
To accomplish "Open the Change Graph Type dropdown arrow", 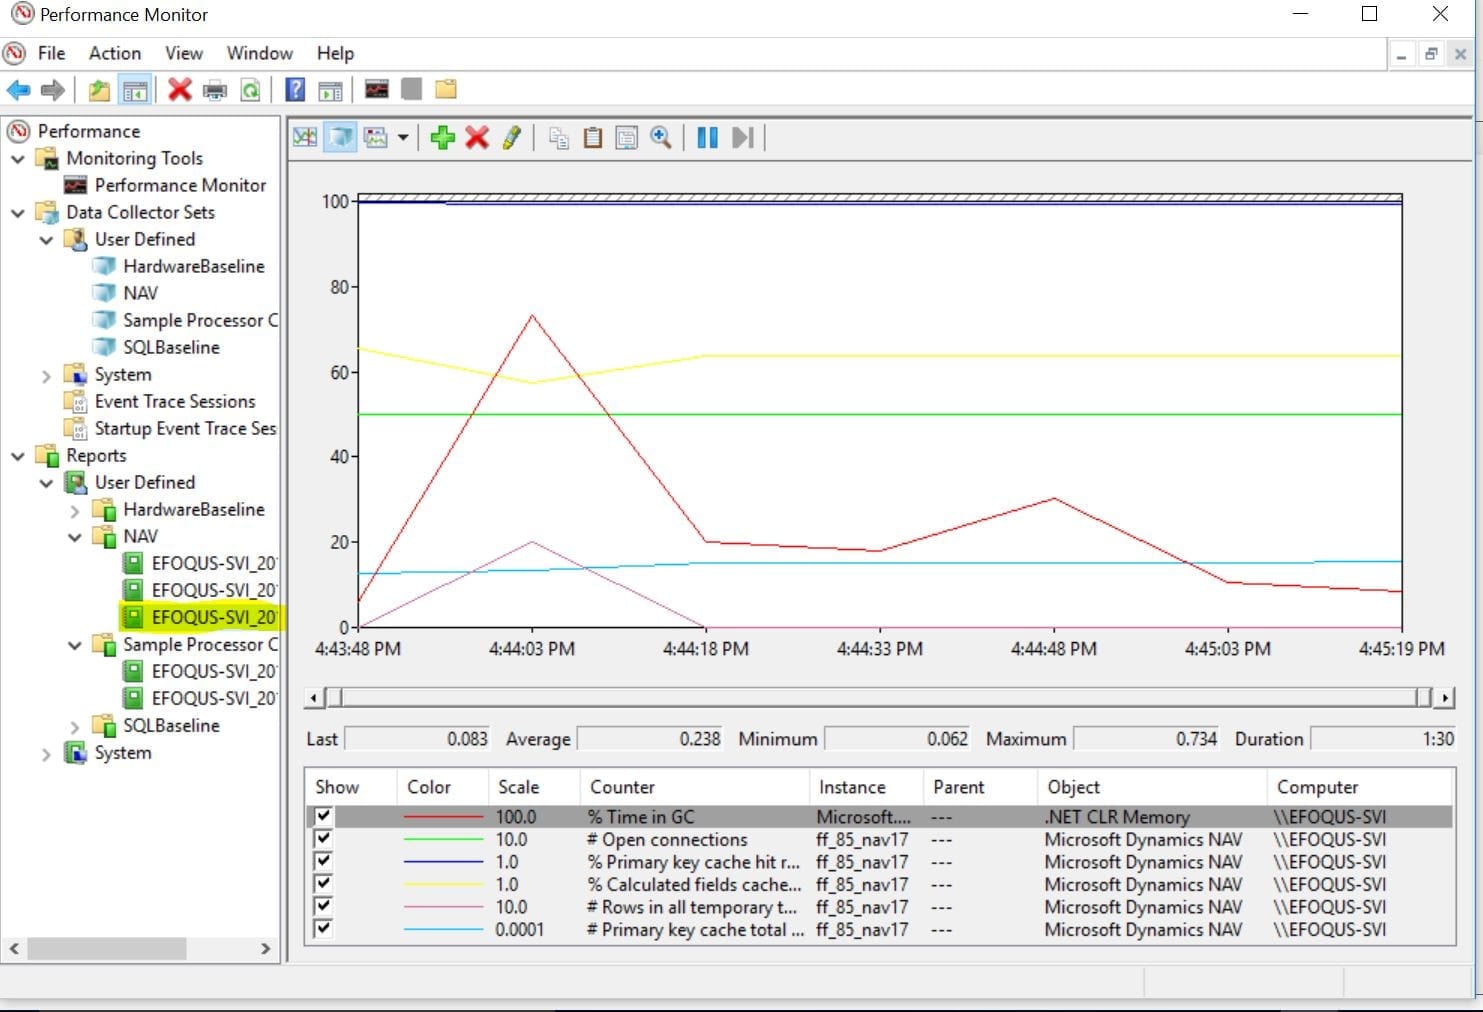I will pos(403,137).
